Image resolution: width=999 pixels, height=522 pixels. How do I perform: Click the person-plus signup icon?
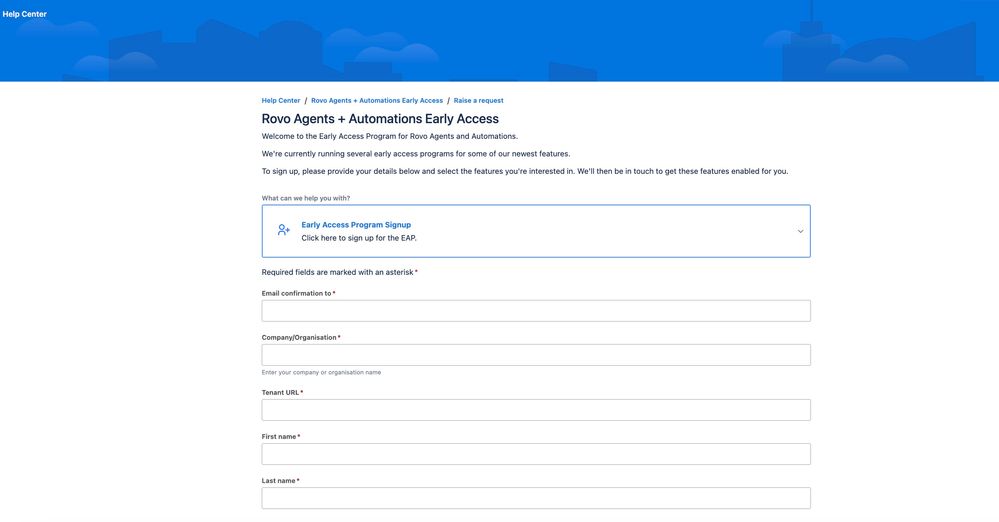pyautogui.click(x=284, y=230)
